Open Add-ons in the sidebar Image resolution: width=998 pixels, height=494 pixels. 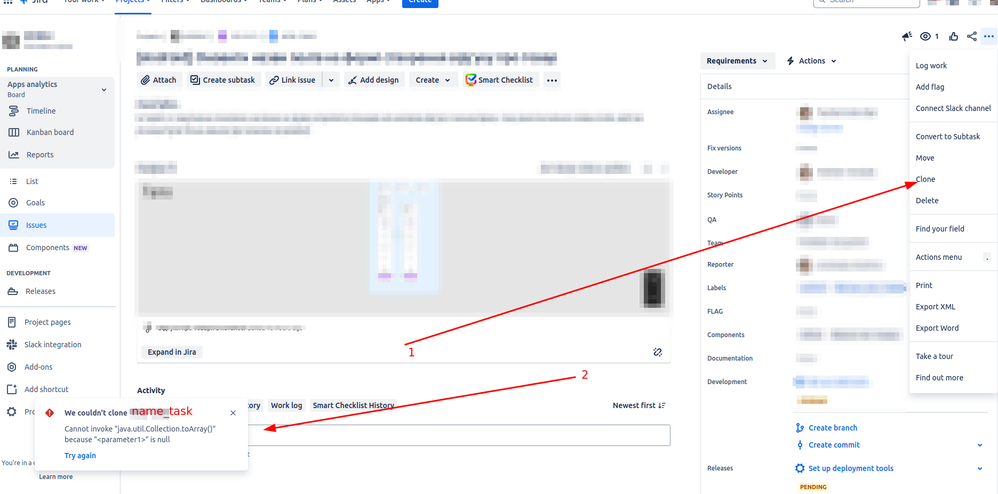click(x=38, y=367)
